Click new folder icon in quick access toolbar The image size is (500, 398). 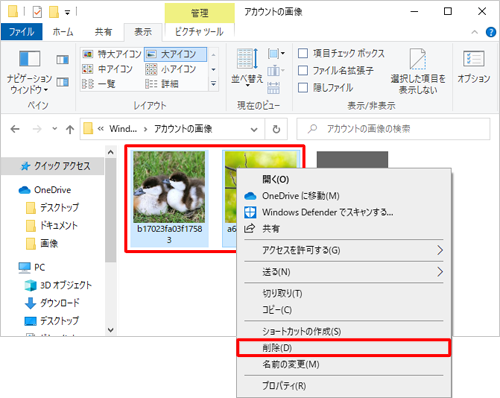click(54, 12)
